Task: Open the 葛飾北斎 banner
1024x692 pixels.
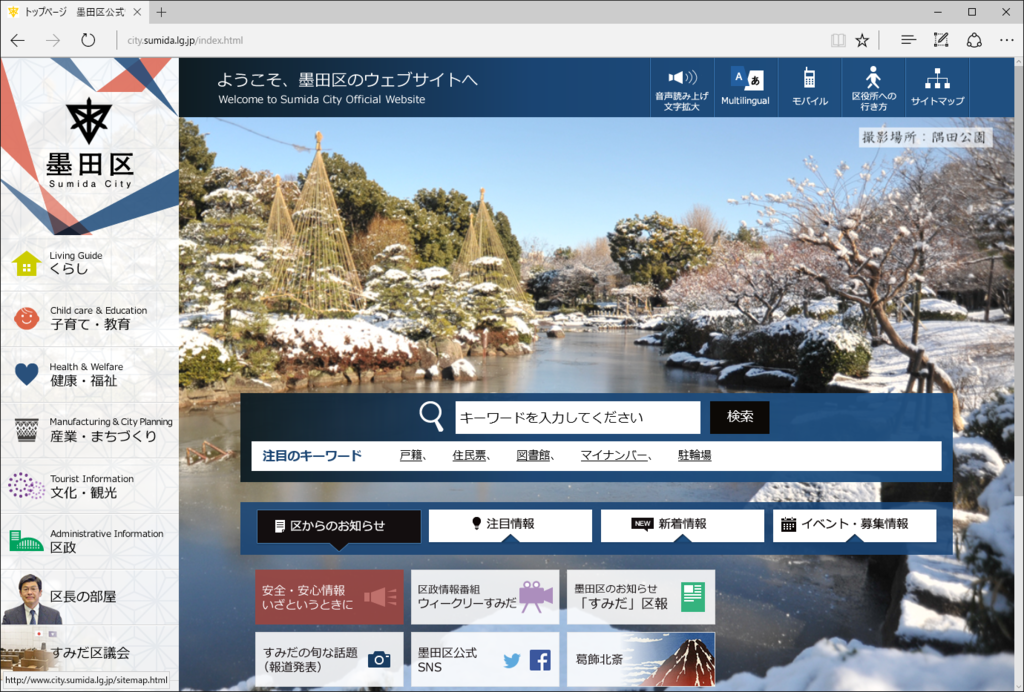Action: (641, 659)
